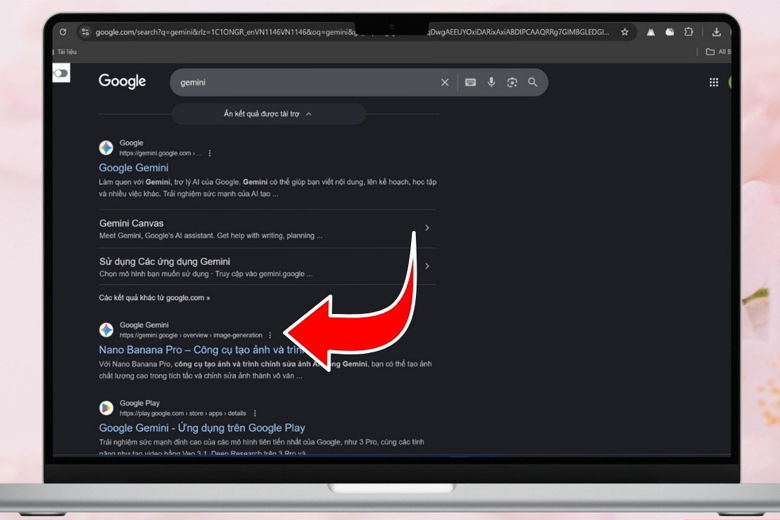
Task: Click into the 'gemini' search input field
Action: click(300, 82)
